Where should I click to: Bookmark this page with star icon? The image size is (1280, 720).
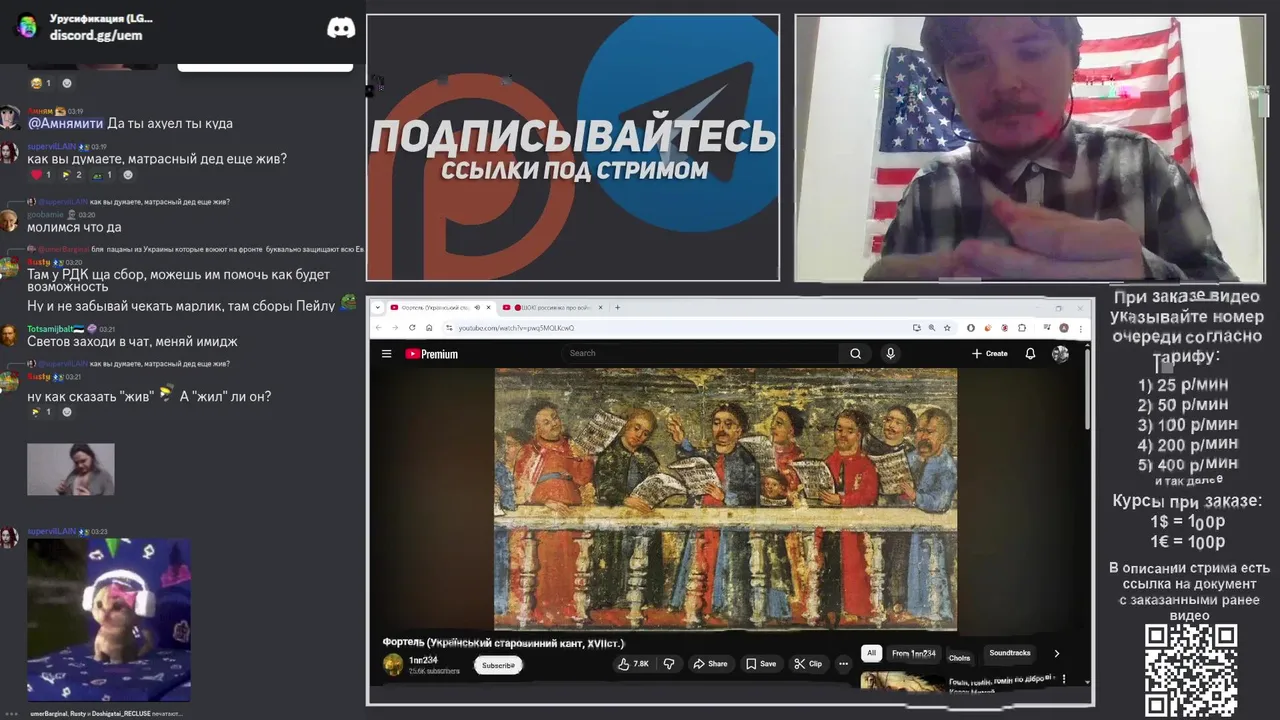click(947, 327)
